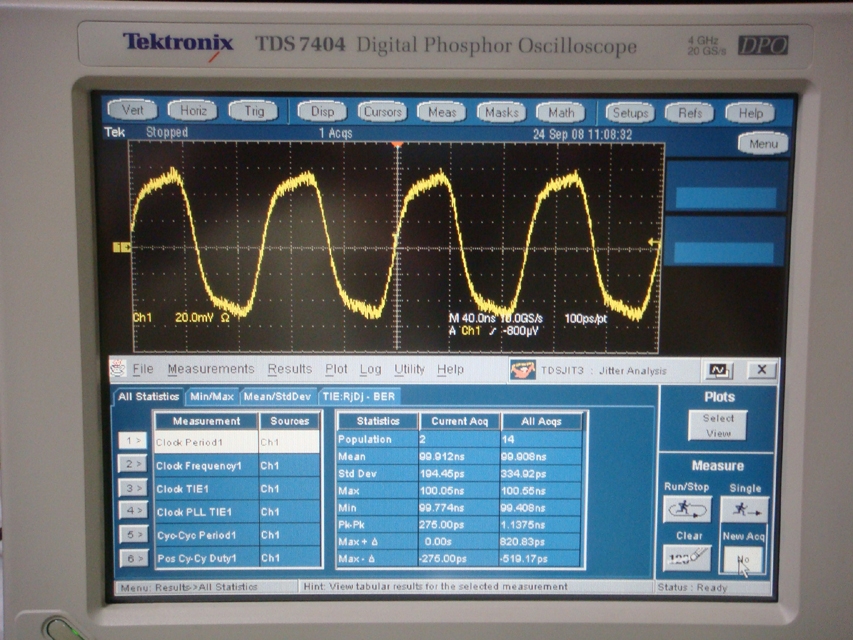
Task: Switch to the Mean/StdDev tab
Action: click(277, 397)
